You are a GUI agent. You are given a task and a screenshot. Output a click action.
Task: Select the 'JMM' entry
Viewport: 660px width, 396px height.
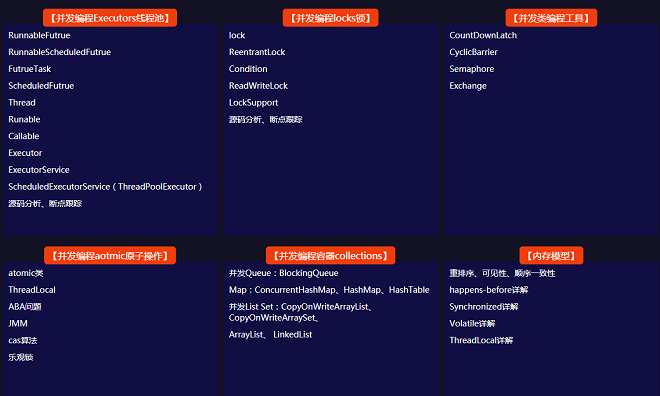tap(18, 324)
